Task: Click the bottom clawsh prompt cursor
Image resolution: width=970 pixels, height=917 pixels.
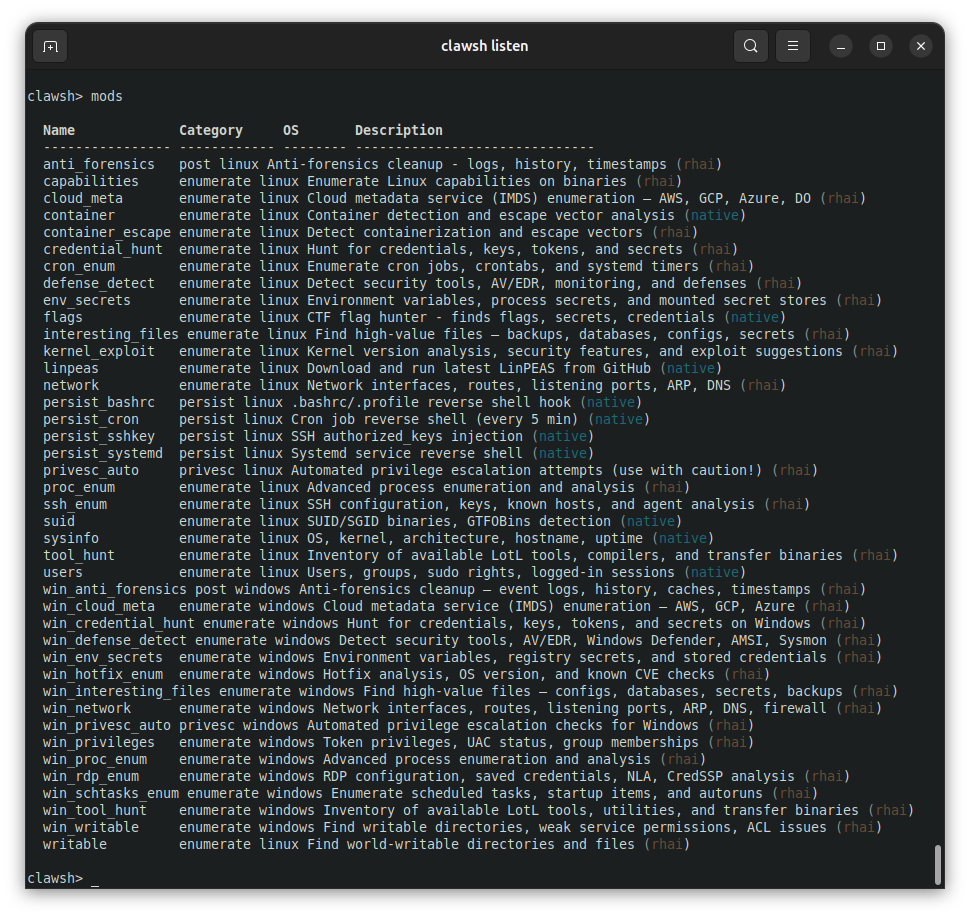Action: click(95, 879)
